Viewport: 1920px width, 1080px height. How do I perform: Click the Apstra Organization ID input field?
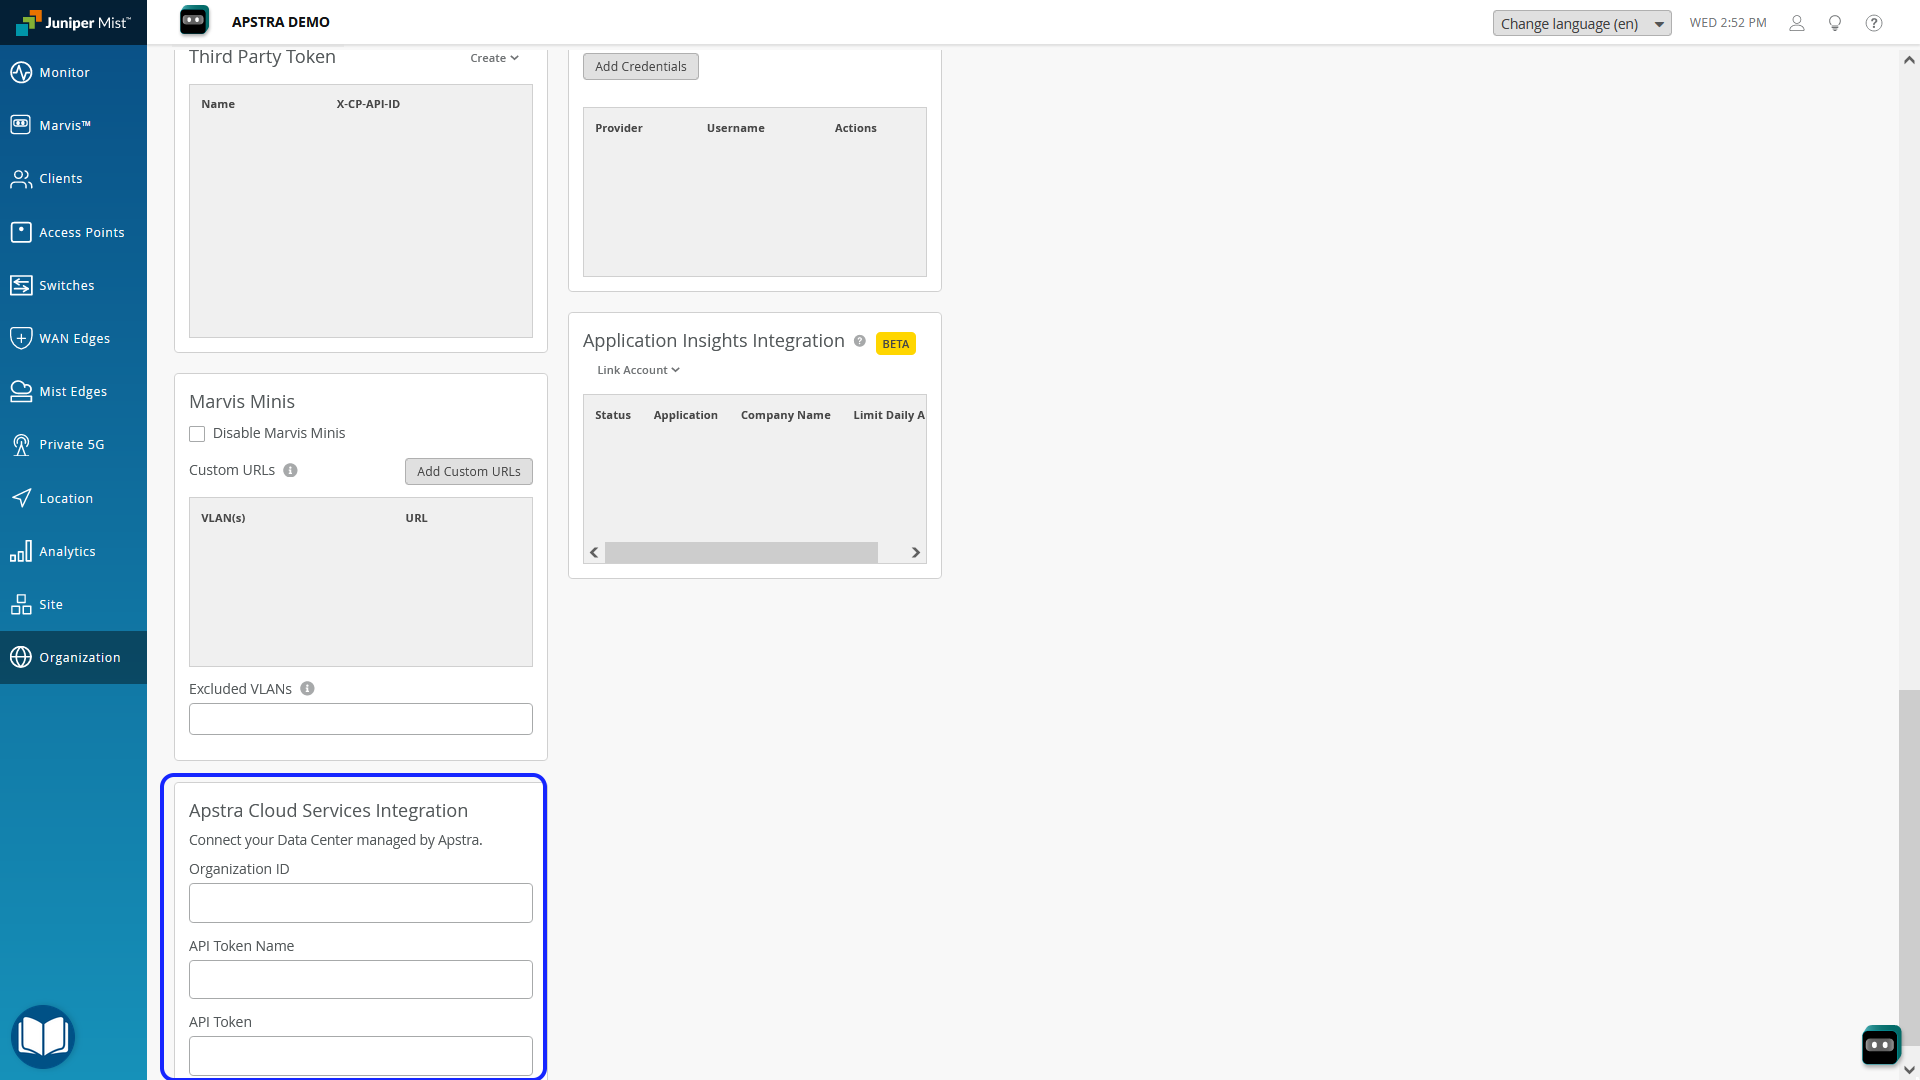360,902
